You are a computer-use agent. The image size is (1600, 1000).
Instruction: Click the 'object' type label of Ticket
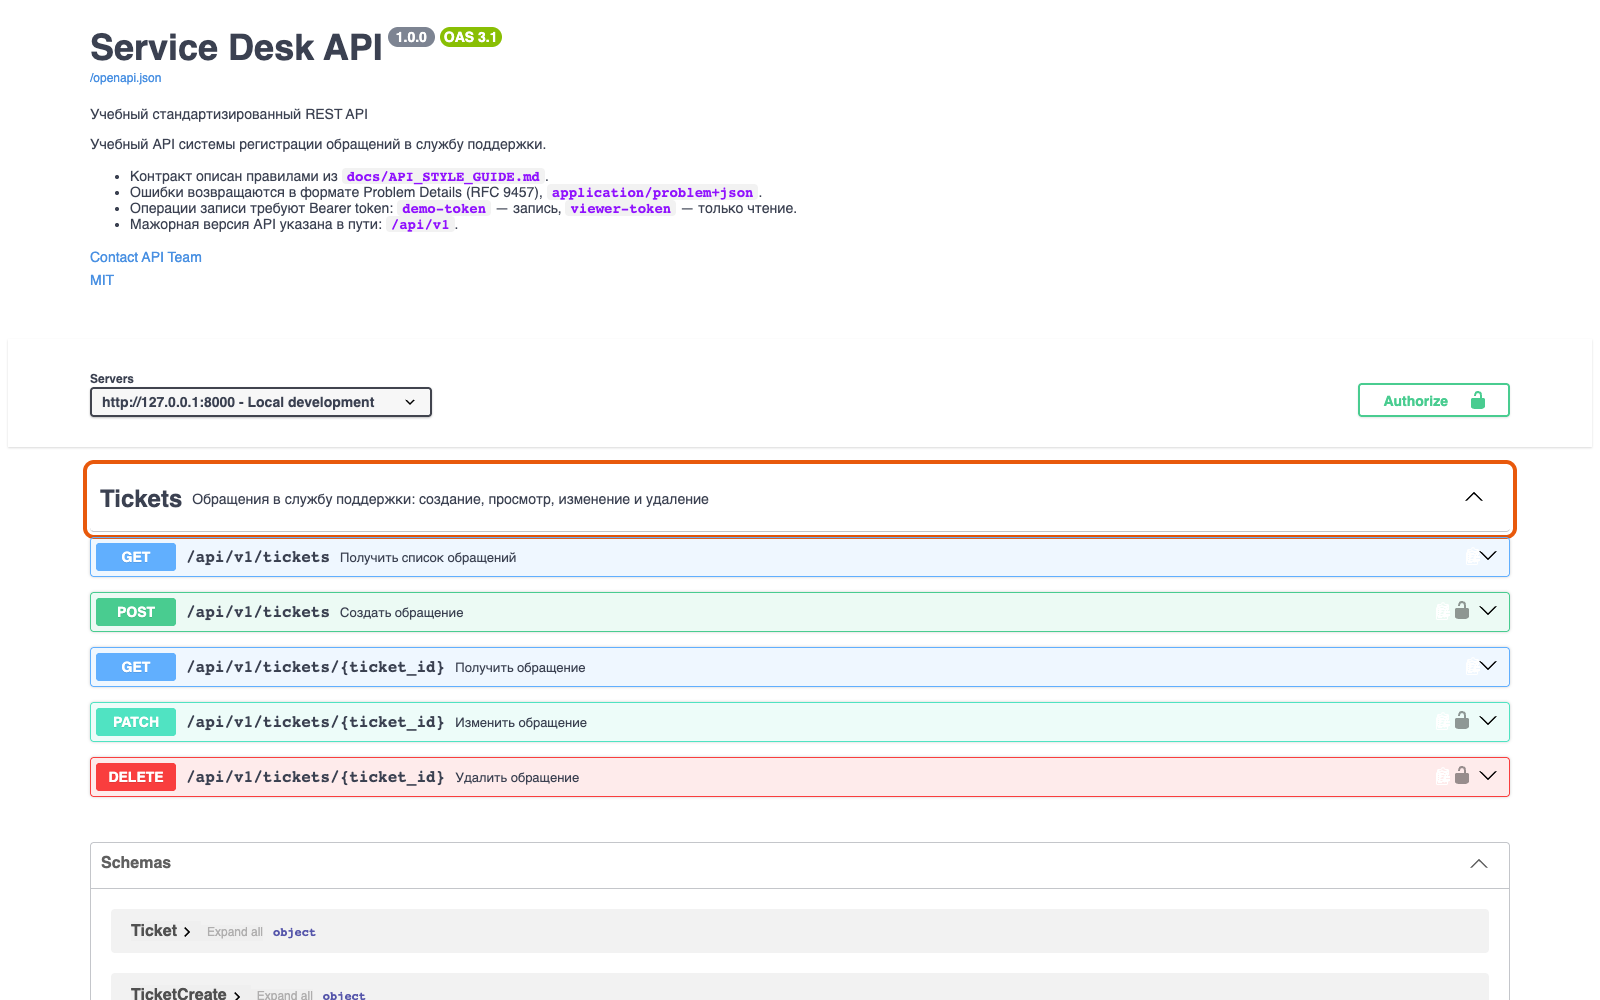point(294,932)
